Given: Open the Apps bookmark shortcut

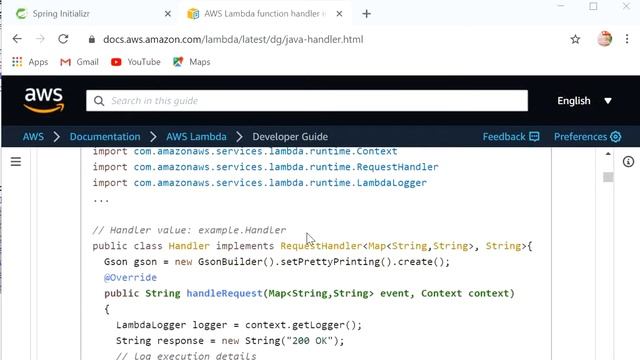Looking at the screenshot, I should (30, 62).
